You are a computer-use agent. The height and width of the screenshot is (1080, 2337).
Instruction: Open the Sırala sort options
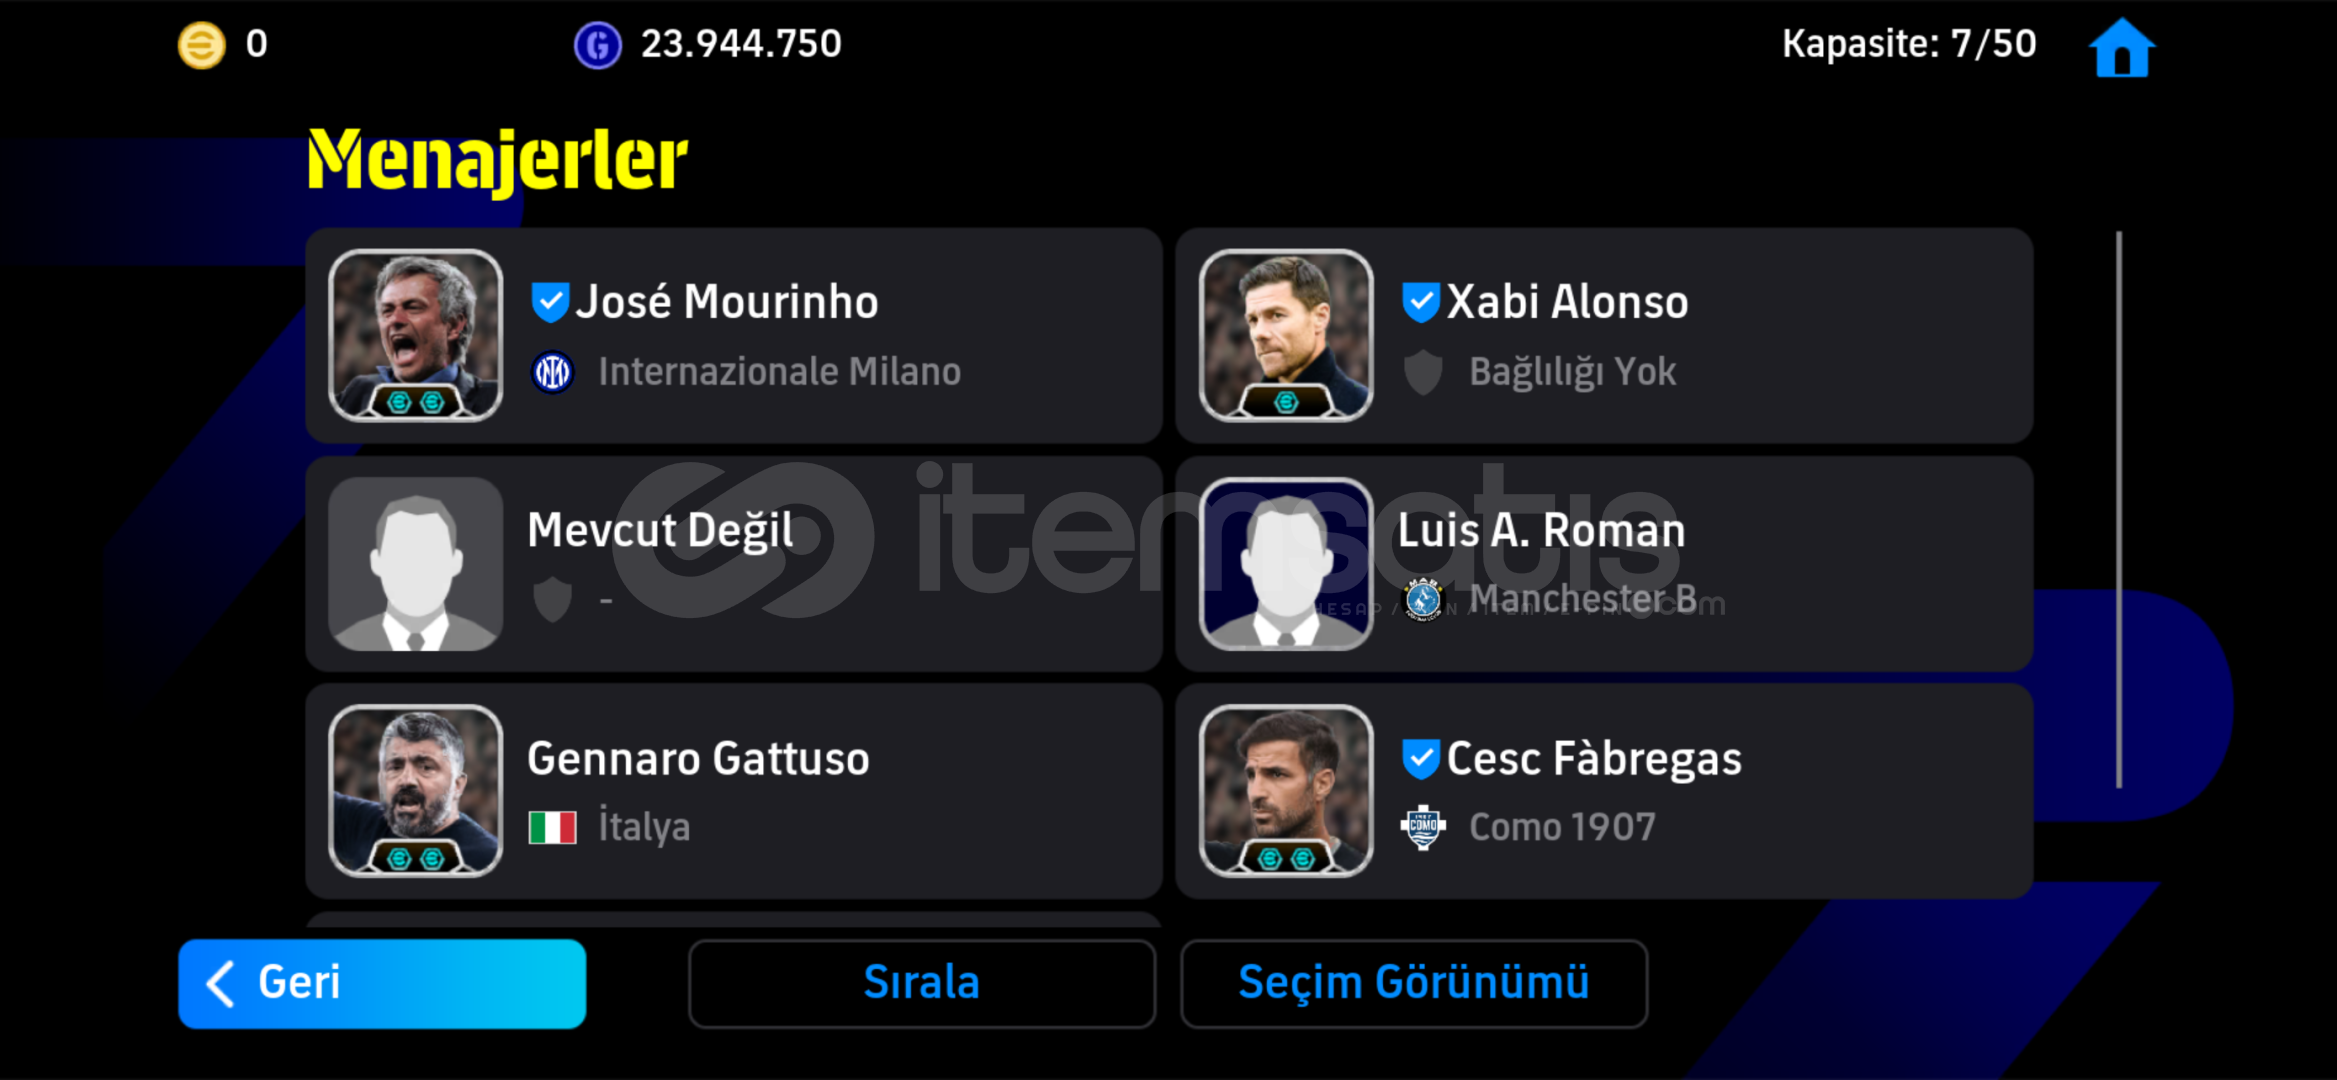tap(921, 983)
